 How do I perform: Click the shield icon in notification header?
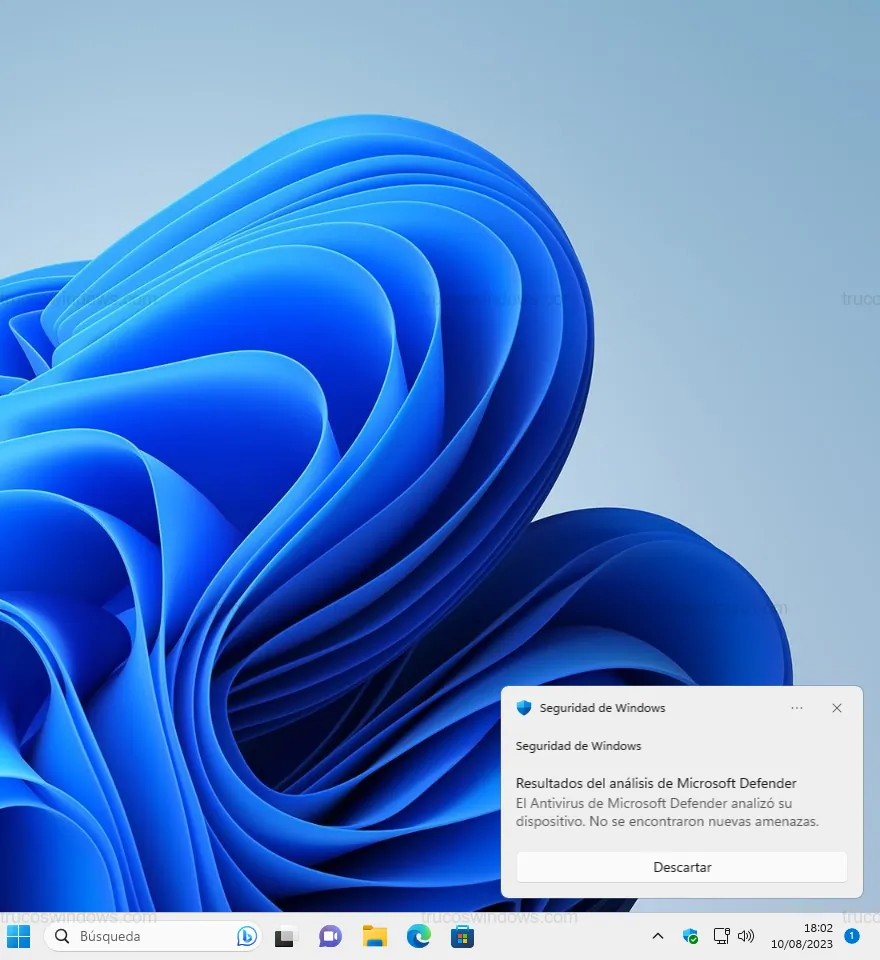pos(524,708)
